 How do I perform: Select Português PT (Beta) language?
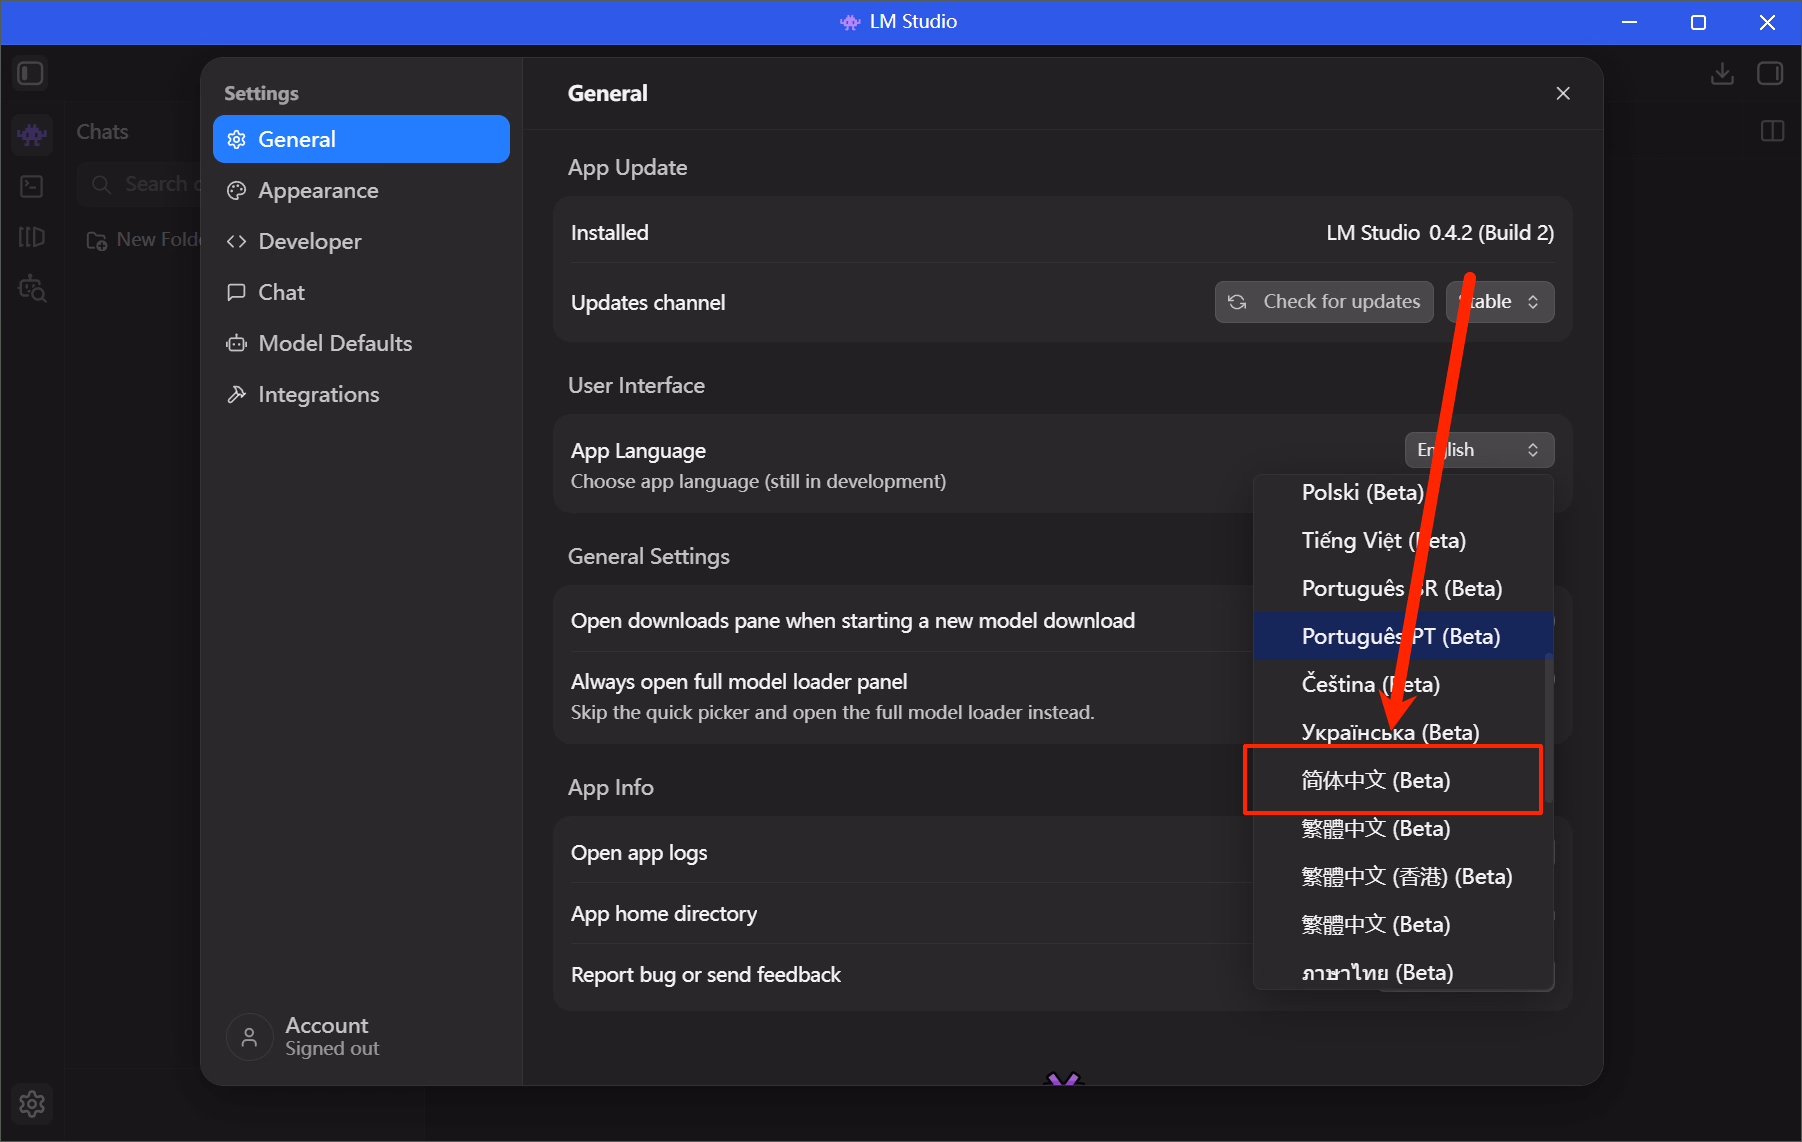pos(1403,636)
